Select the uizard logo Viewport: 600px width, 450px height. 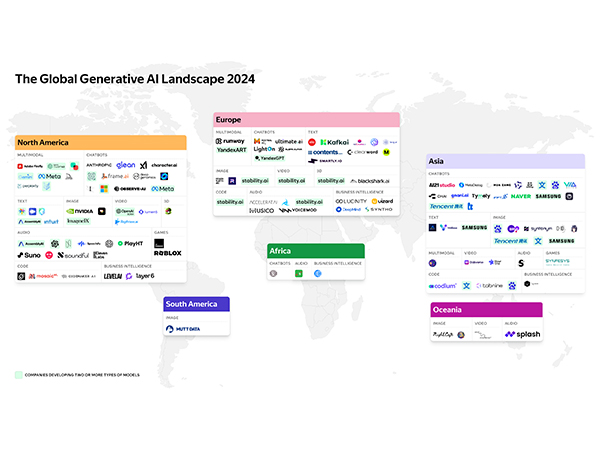pyautogui.click(x=382, y=201)
